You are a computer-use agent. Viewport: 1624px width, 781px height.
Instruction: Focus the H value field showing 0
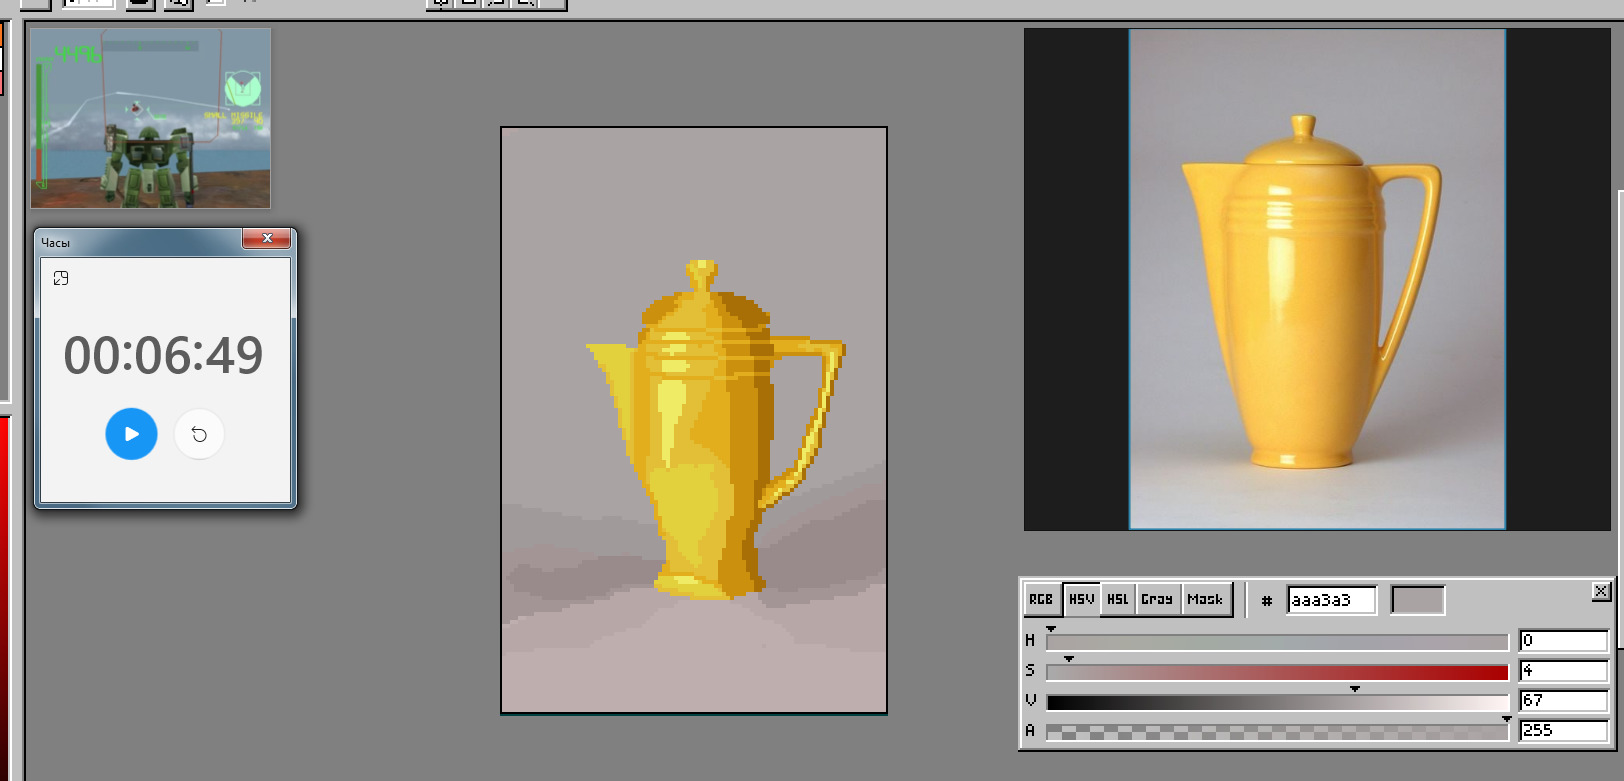1563,640
